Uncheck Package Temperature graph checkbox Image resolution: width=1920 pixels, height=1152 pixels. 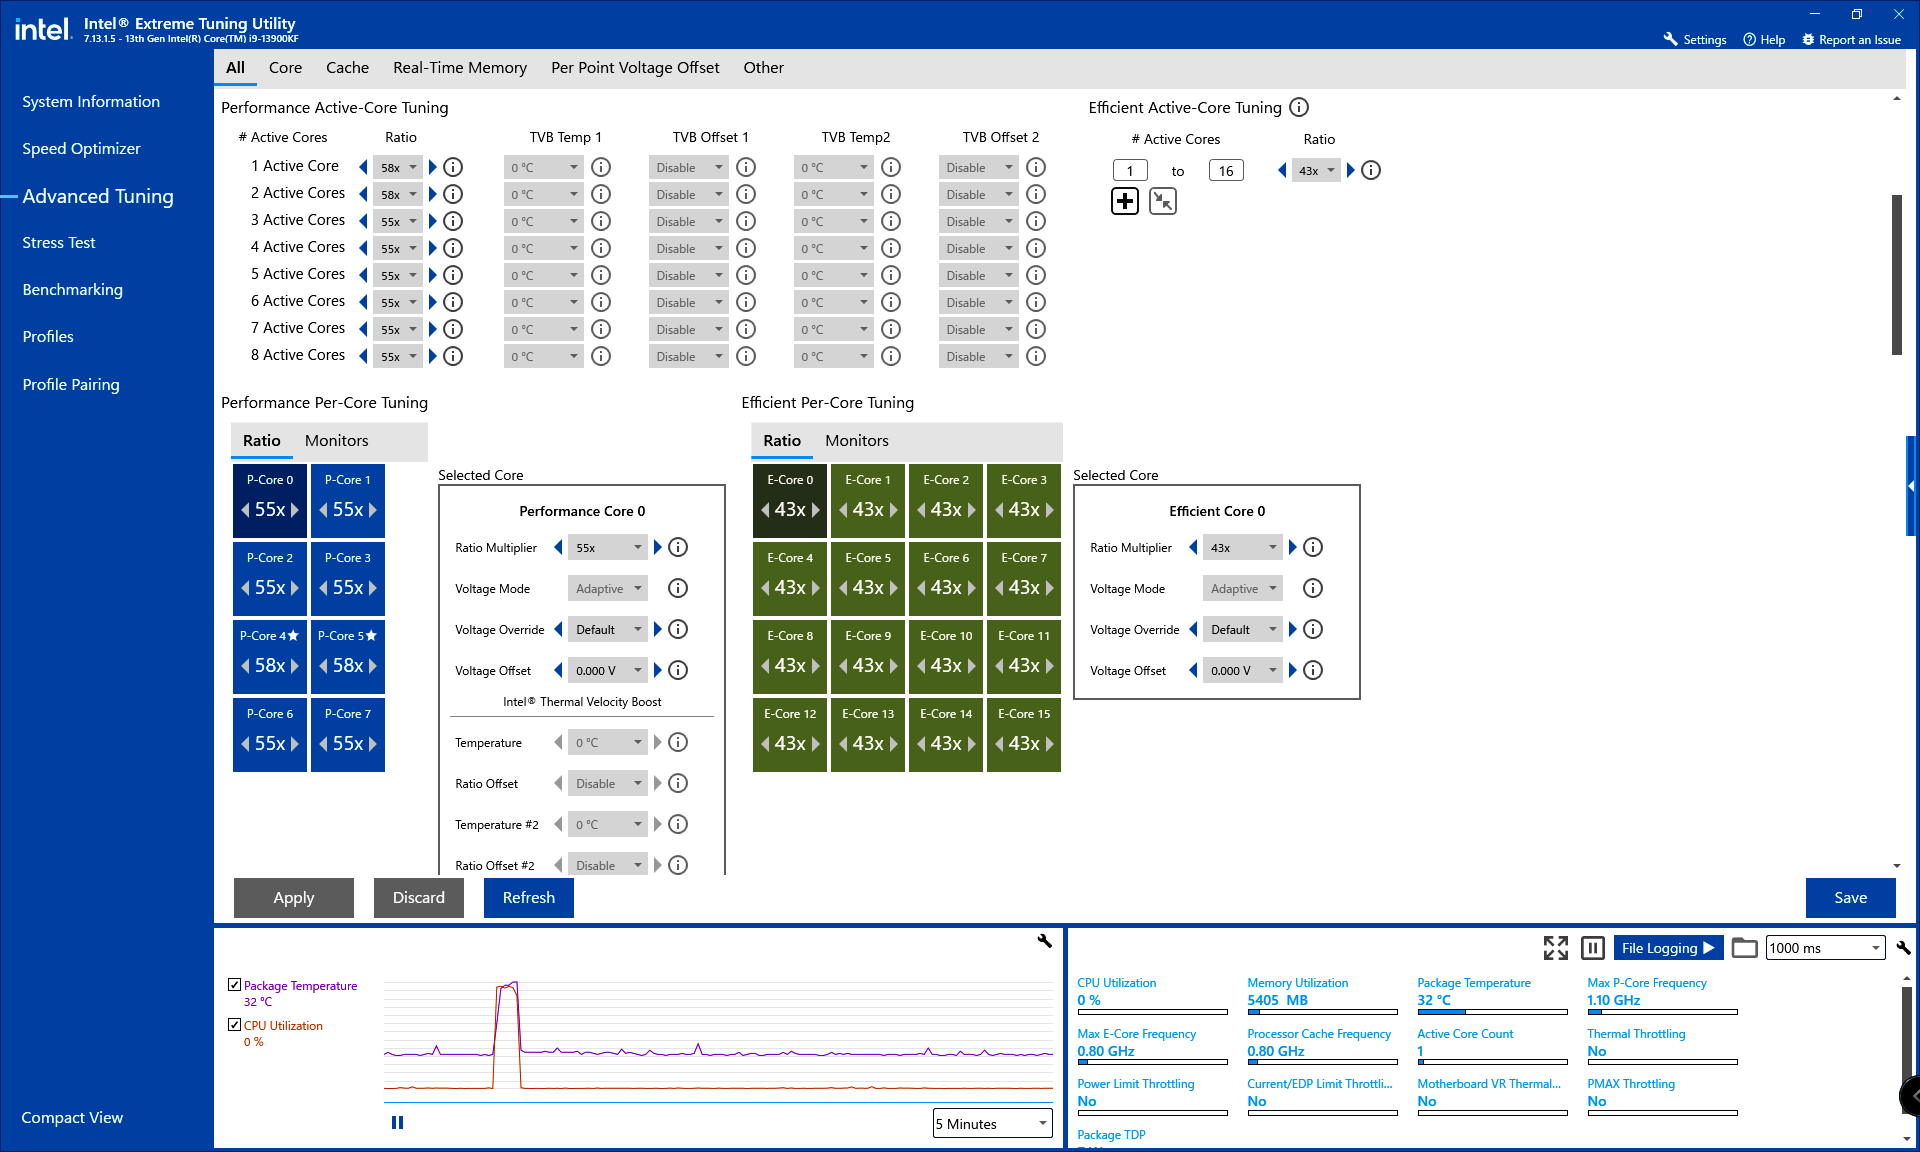pos(234,985)
